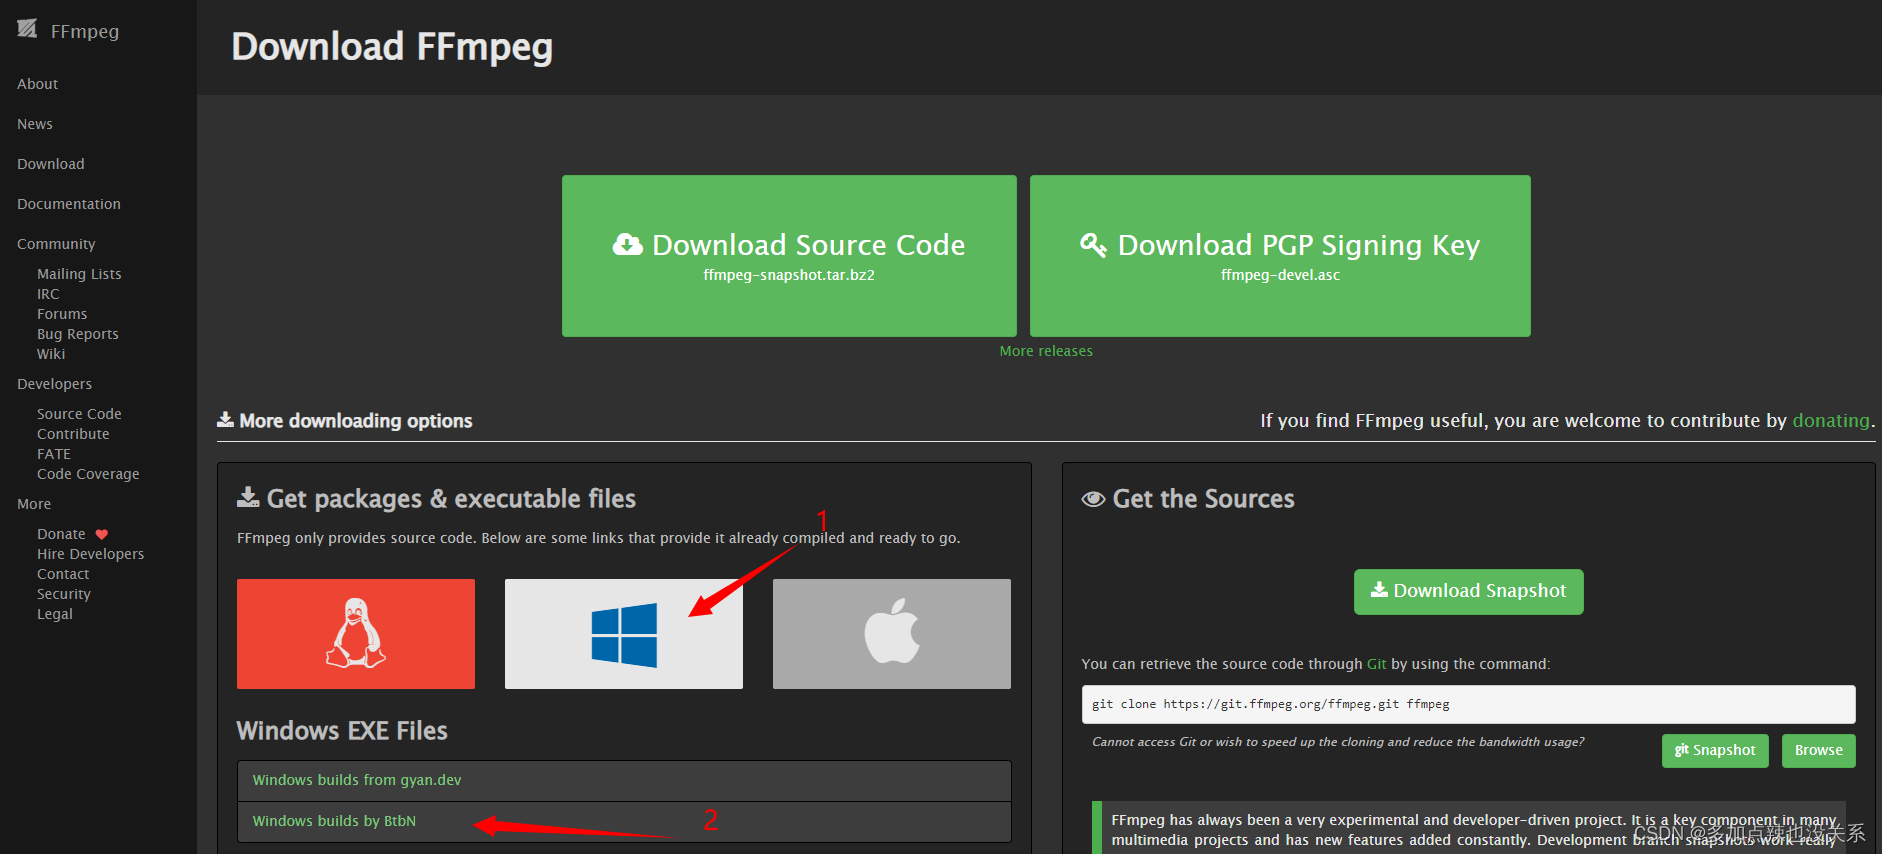Select the Linux penguin packages tile
The width and height of the screenshot is (1882, 854).
[x=356, y=633]
